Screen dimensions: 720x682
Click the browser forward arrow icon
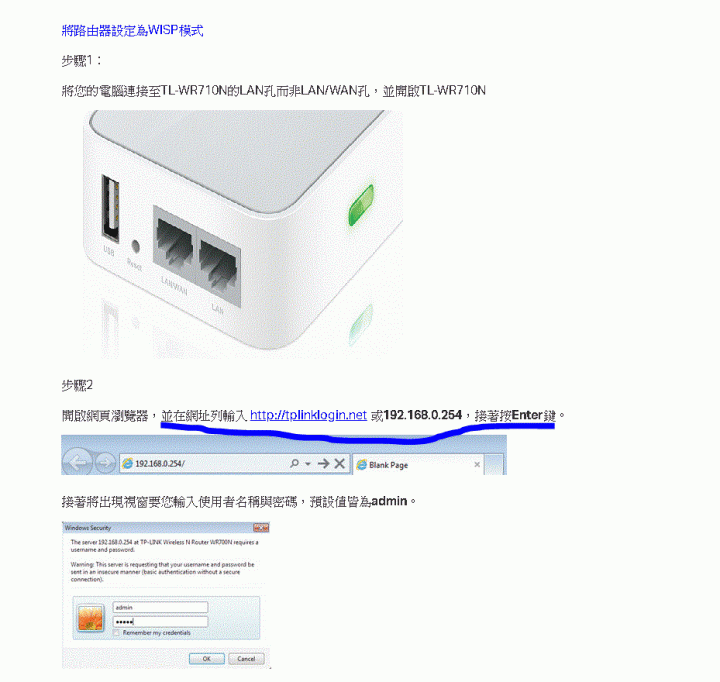(x=105, y=462)
